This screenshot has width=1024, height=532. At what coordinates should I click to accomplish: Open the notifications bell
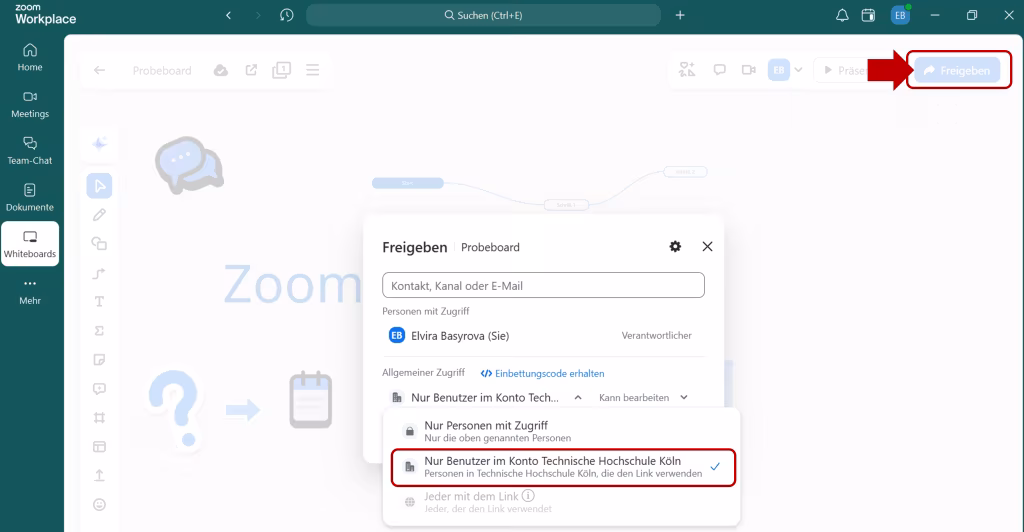tap(842, 15)
